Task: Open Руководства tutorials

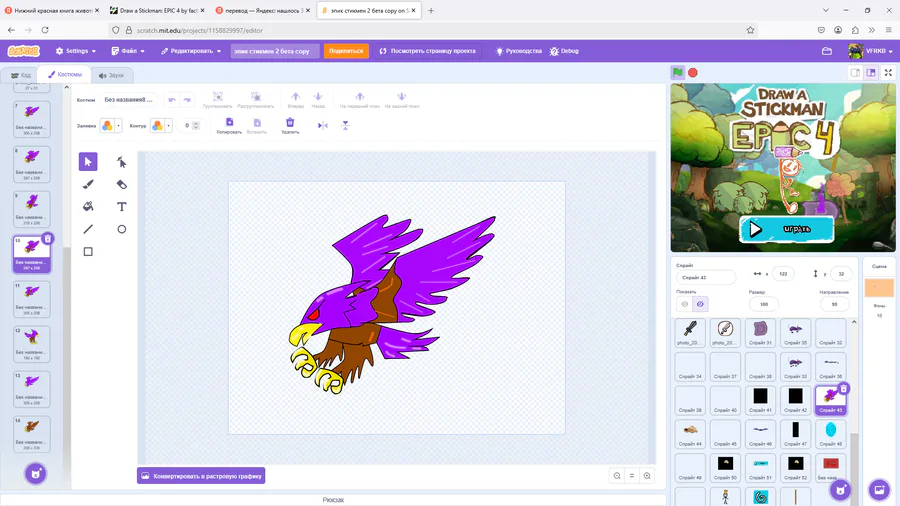Action: [518, 51]
